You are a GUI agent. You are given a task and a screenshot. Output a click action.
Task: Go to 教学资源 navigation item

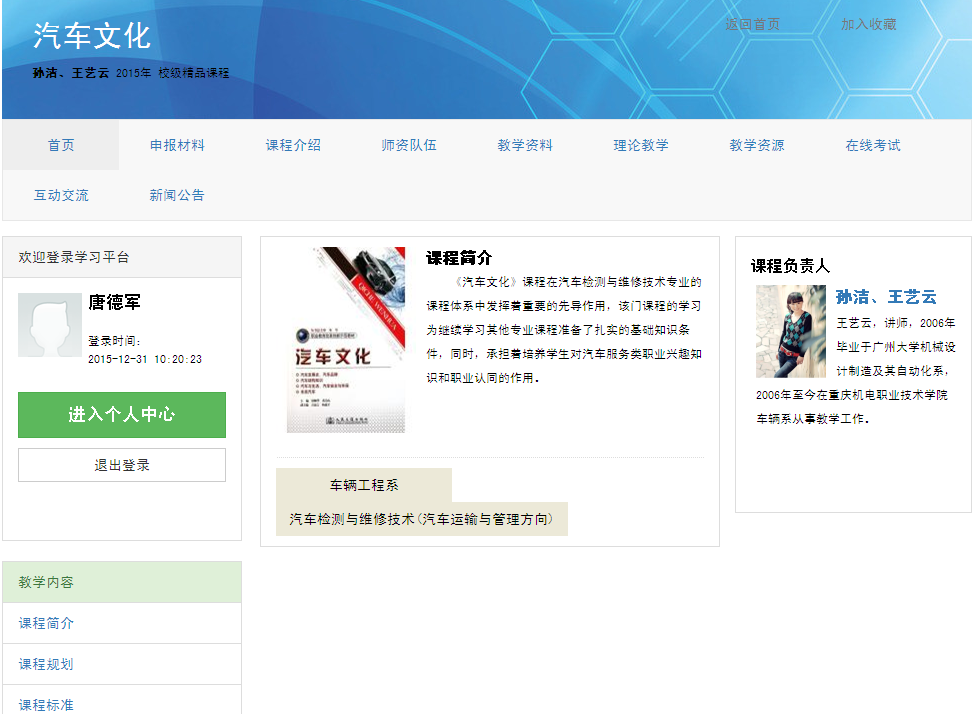pos(757,145)
